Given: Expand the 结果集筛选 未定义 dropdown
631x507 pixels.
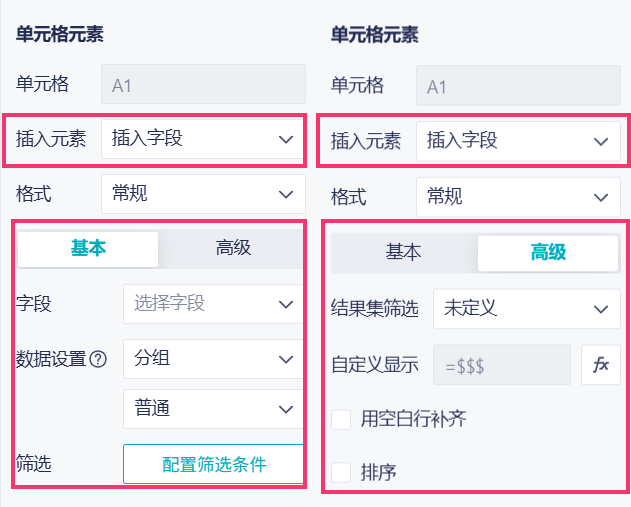Looking at the screenshot, I should 526,309.
